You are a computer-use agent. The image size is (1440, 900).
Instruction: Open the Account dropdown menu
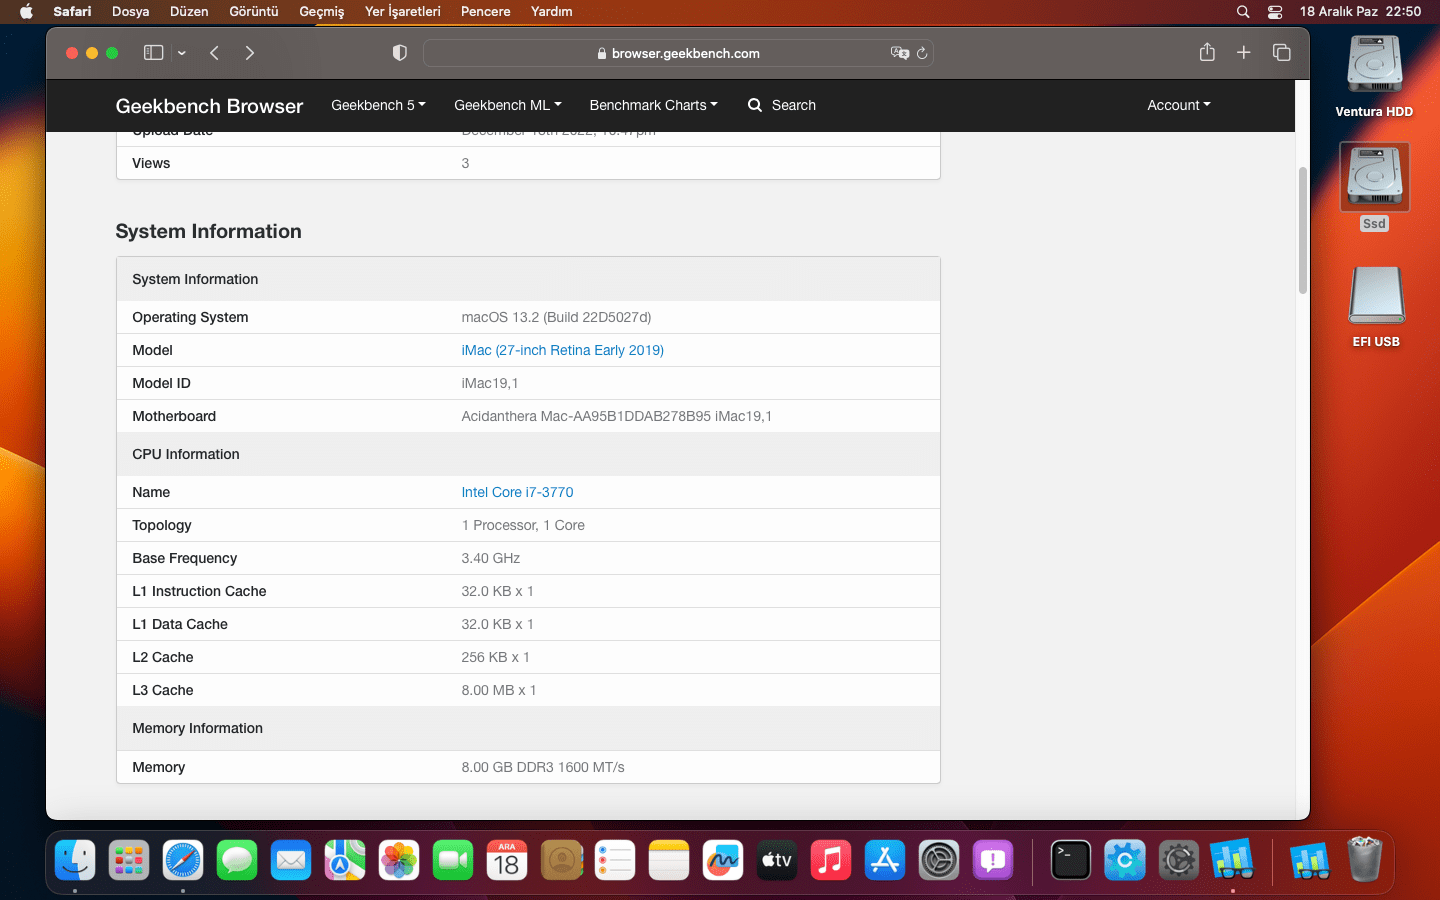(x=1178, y=105)
